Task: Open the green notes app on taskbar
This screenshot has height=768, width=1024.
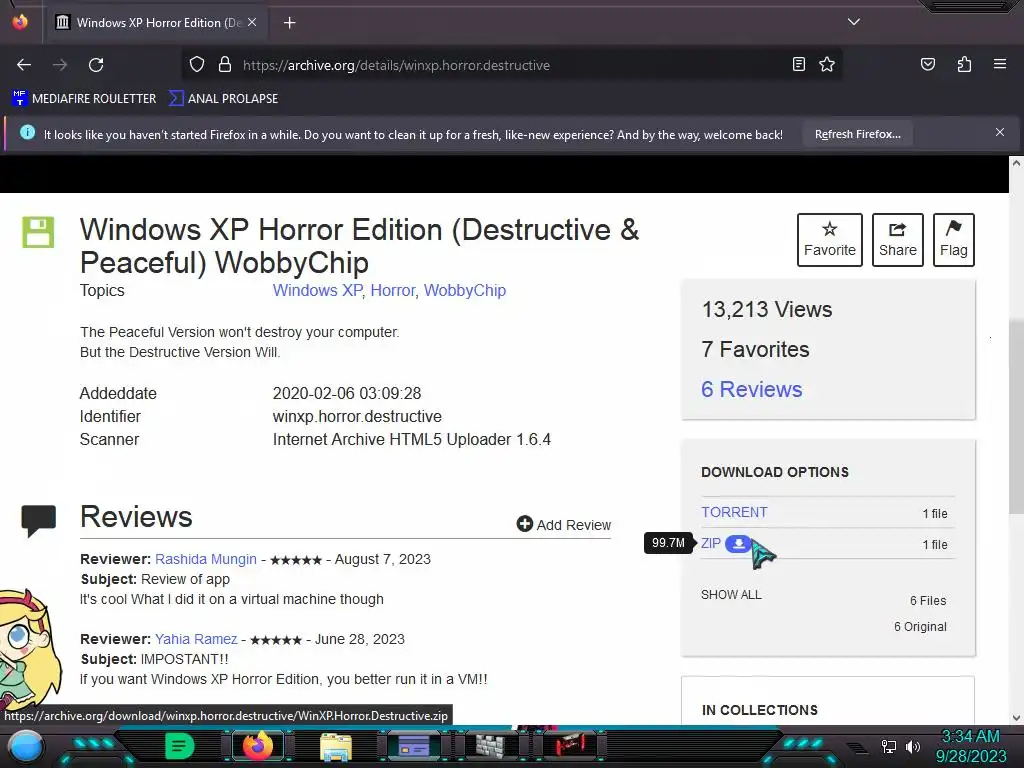Action: (x=179, y=746)
